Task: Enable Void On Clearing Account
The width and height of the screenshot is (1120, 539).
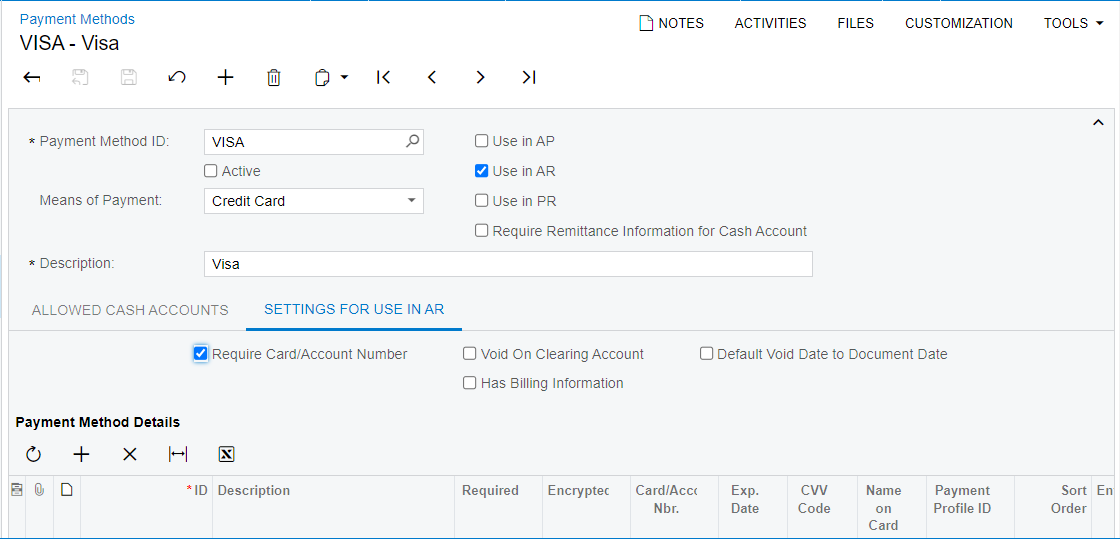Action: (469, 353)
